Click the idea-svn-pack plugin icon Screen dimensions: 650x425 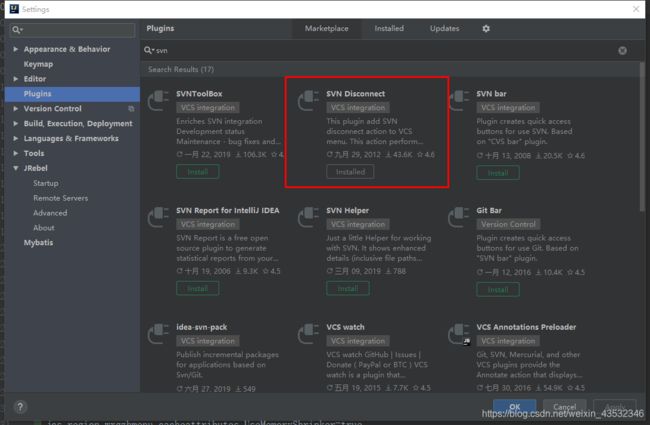(158, 333)
